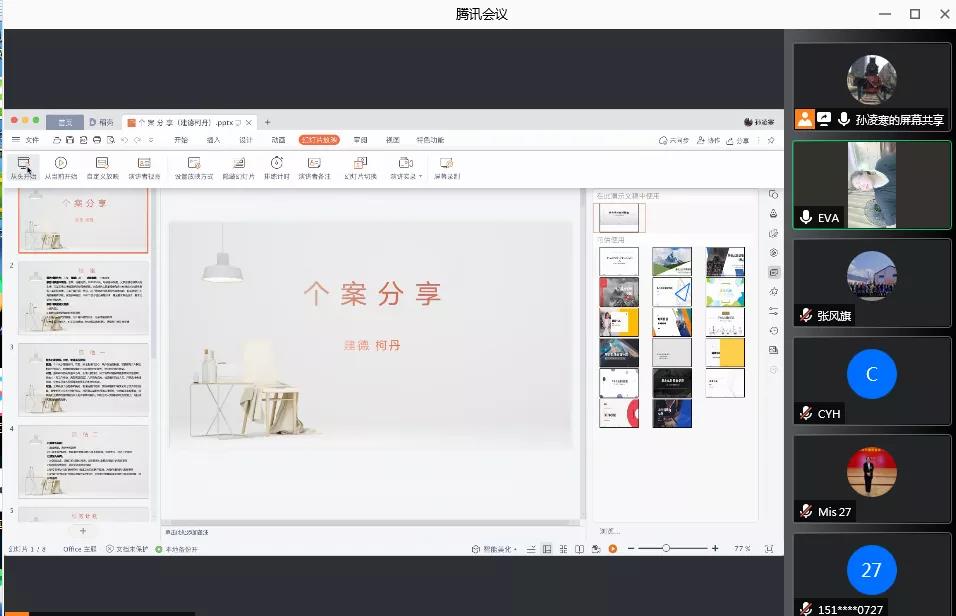Add a new slide with plus button

point(82,531)
